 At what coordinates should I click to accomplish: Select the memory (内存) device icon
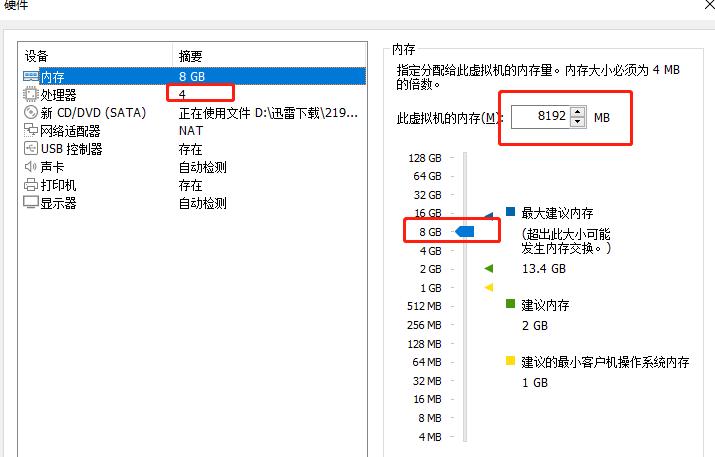31,76
